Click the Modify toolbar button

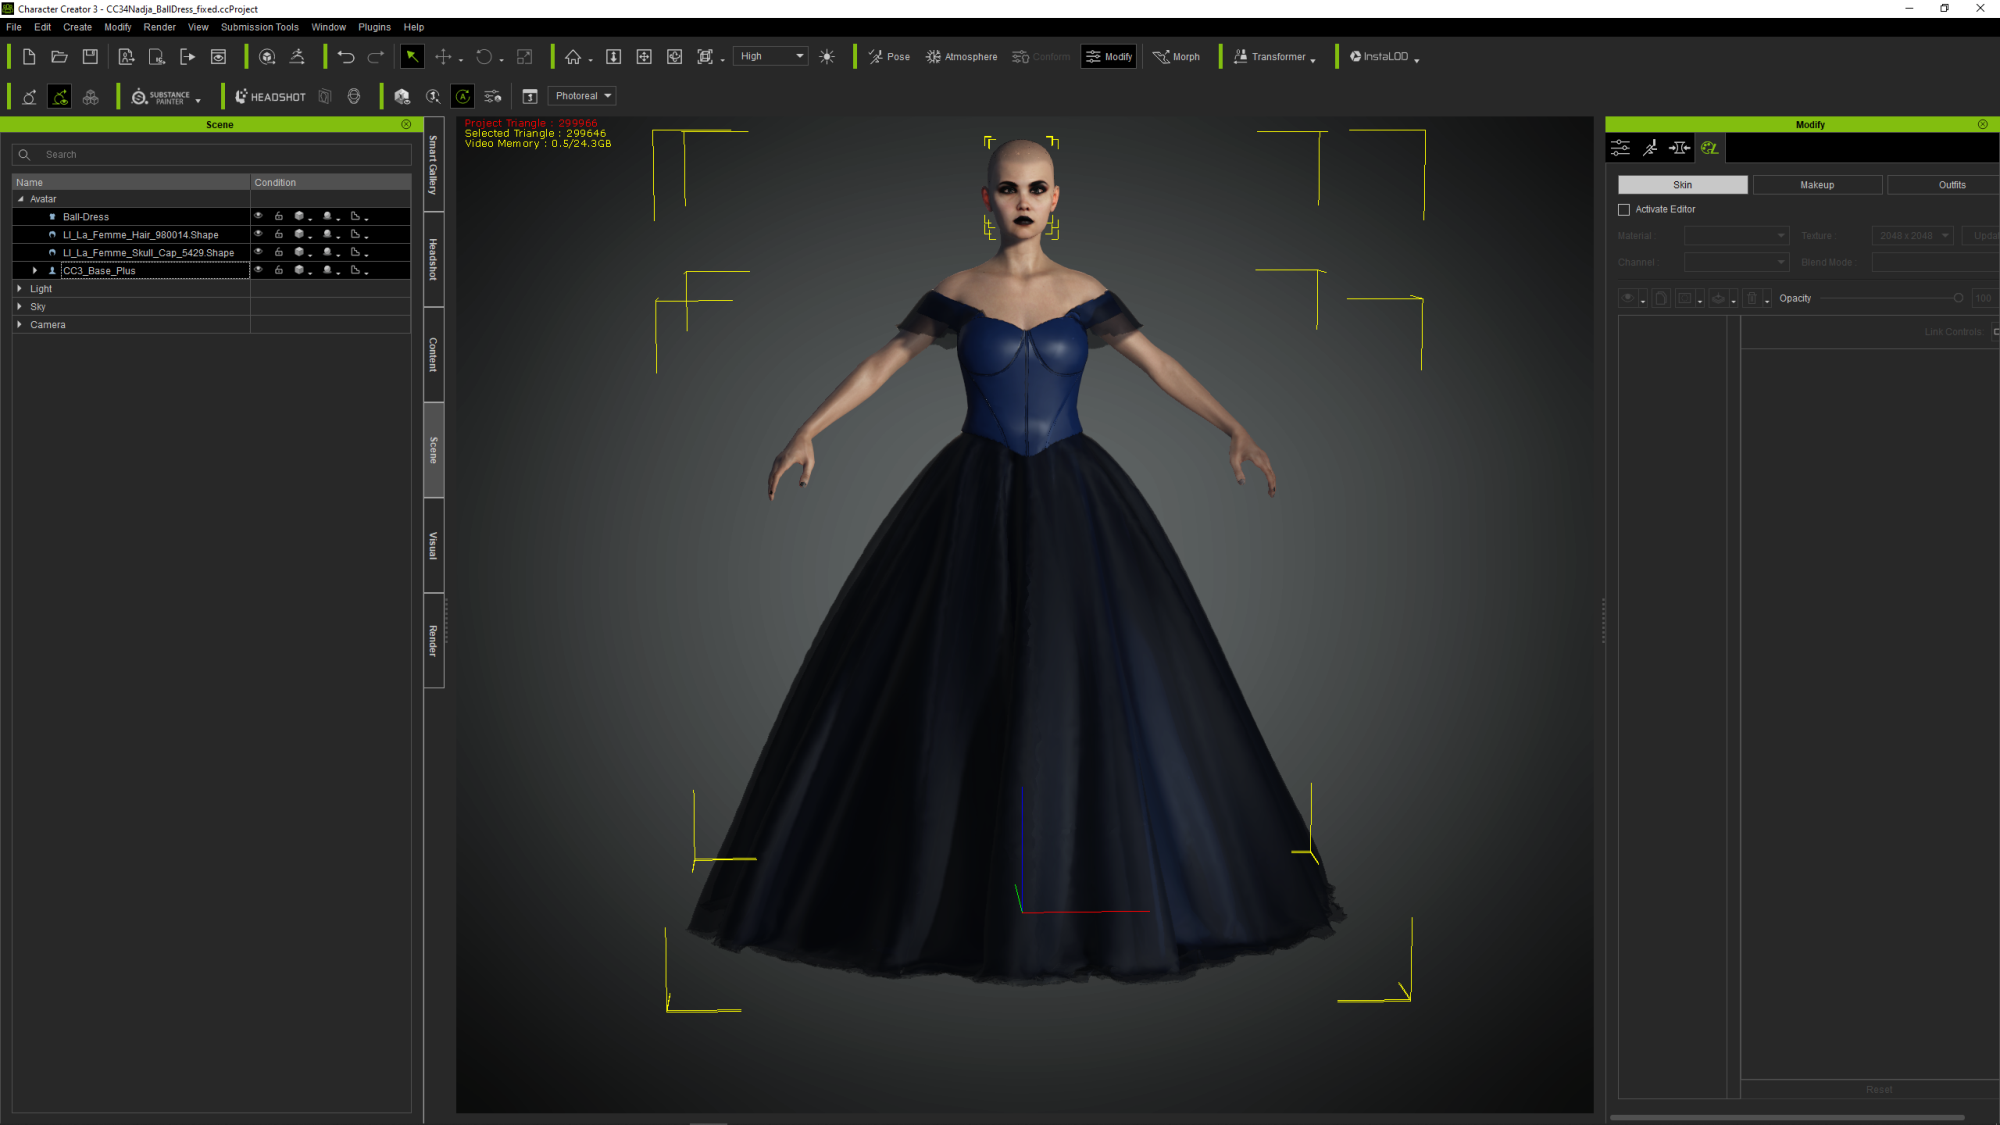[1109, 57]
